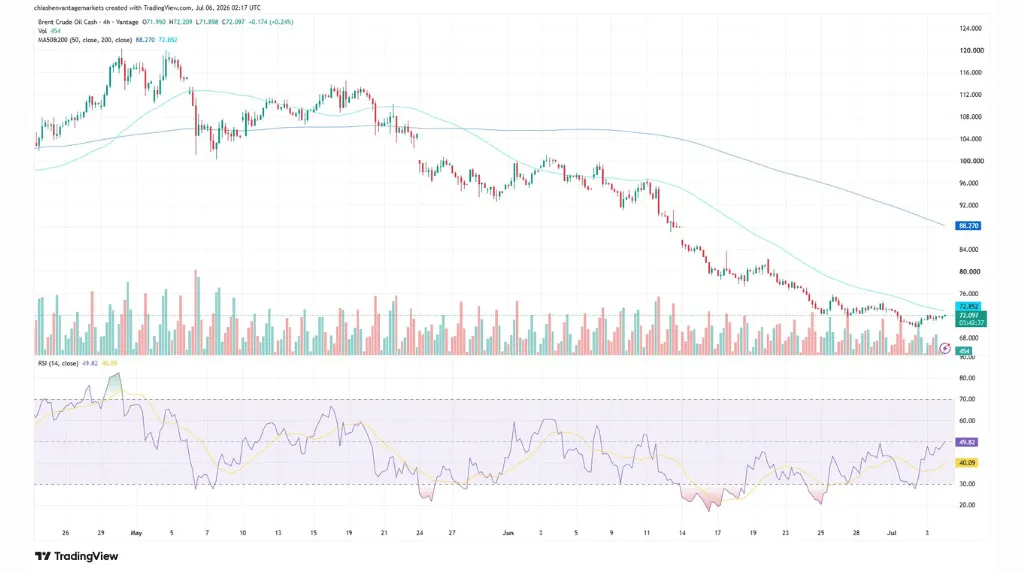Click the 27 date on time axis
1024x572 pixels.
pos(452,533)
